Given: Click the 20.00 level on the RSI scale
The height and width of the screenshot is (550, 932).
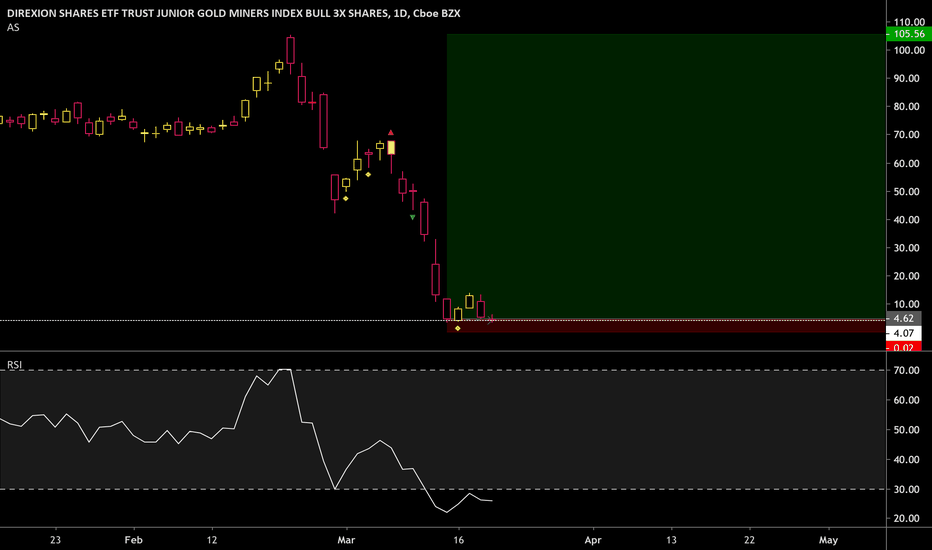Looking at the screenshot, I should [x=906, y=518].
